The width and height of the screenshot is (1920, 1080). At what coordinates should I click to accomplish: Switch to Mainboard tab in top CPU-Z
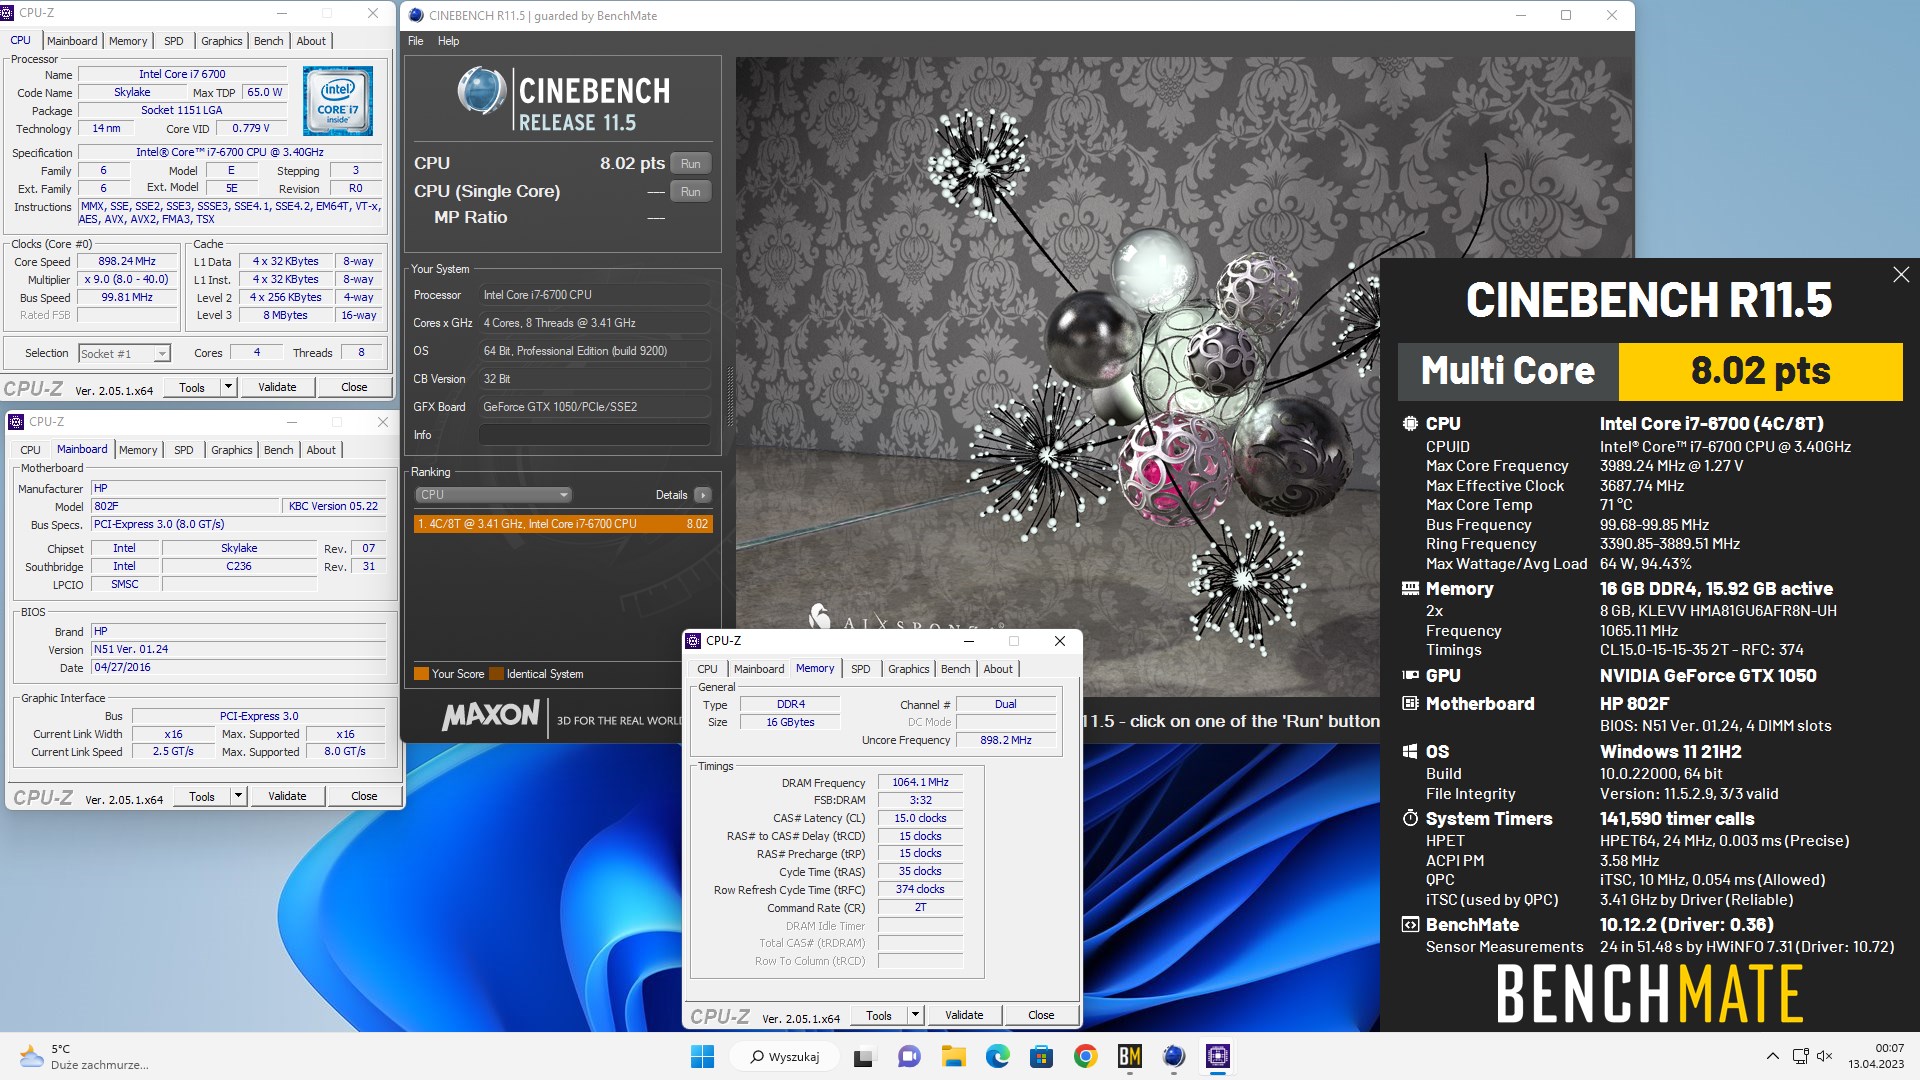(72, 41)
